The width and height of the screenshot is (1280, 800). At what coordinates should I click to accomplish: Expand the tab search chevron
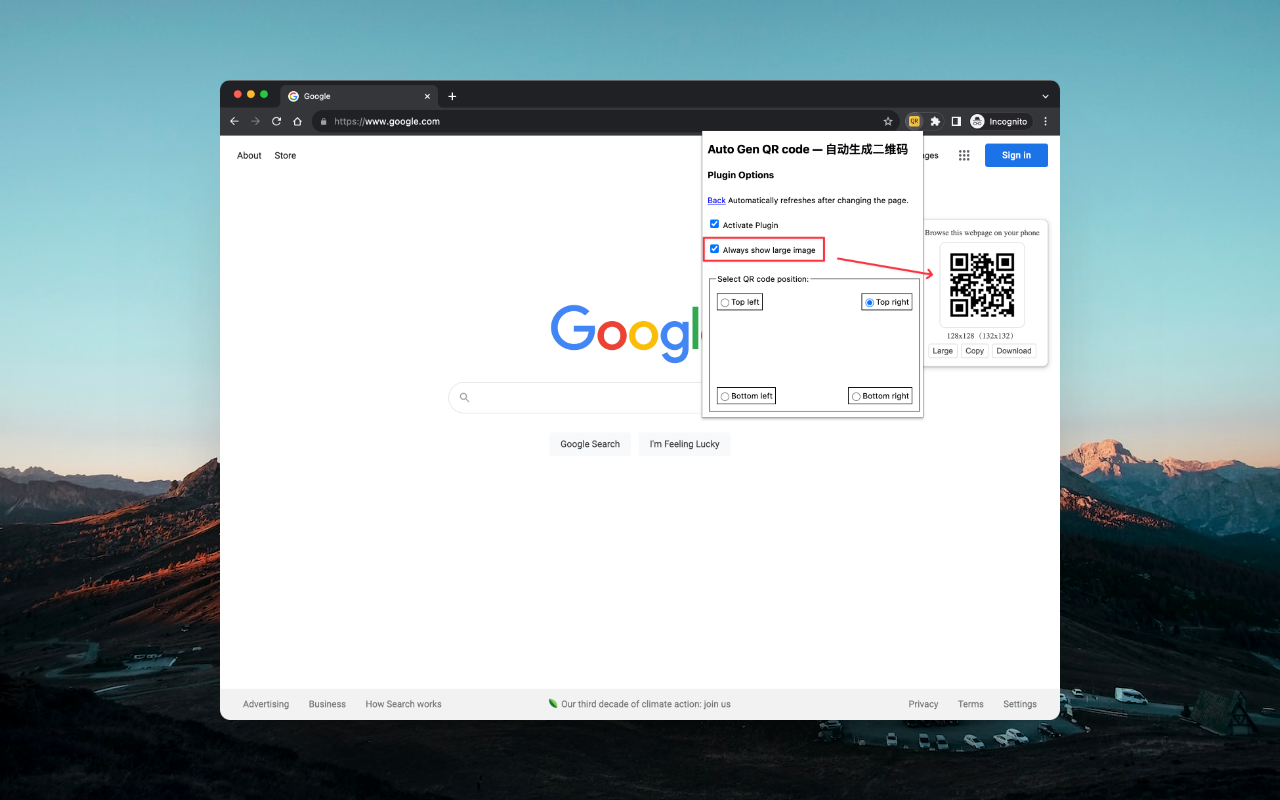[1045, 96]
